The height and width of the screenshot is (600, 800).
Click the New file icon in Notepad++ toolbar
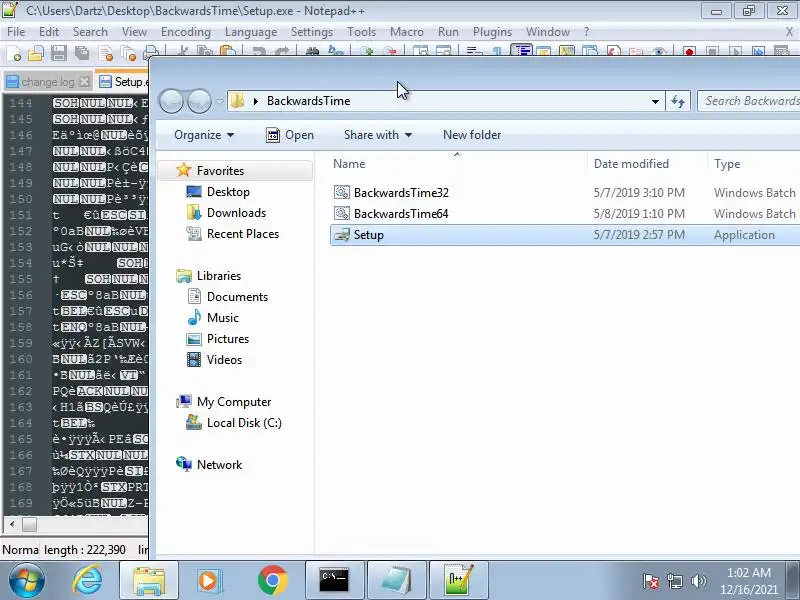(x=14, y=53)
